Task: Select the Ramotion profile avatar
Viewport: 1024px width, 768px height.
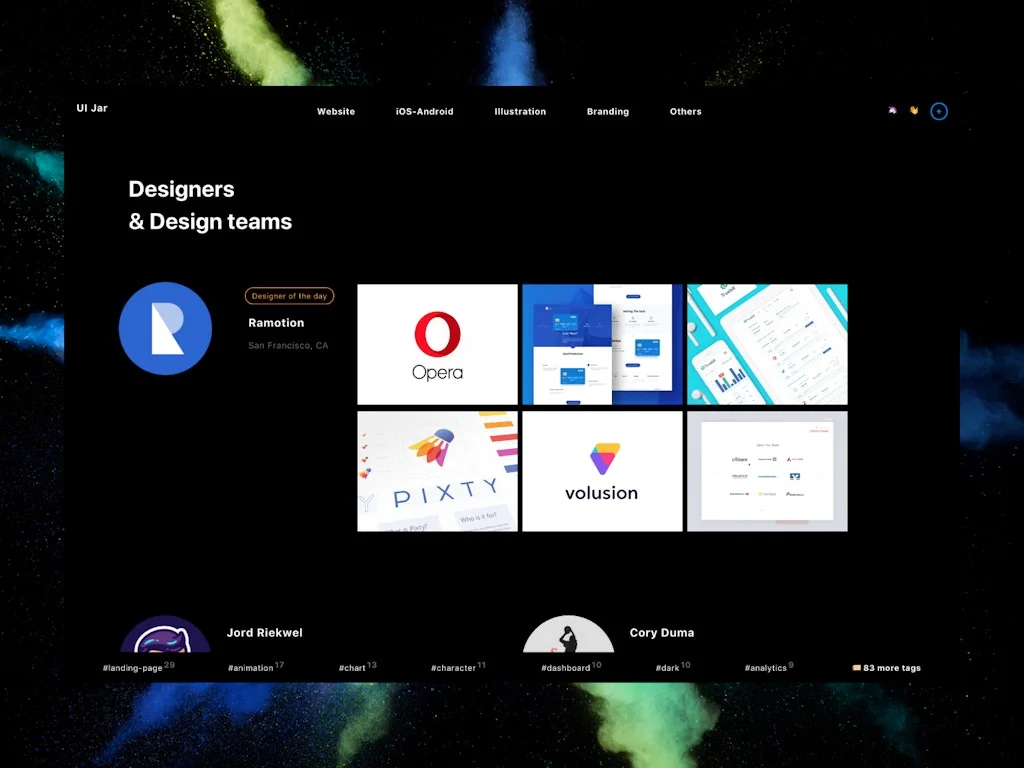Action: tap(166, 328)
